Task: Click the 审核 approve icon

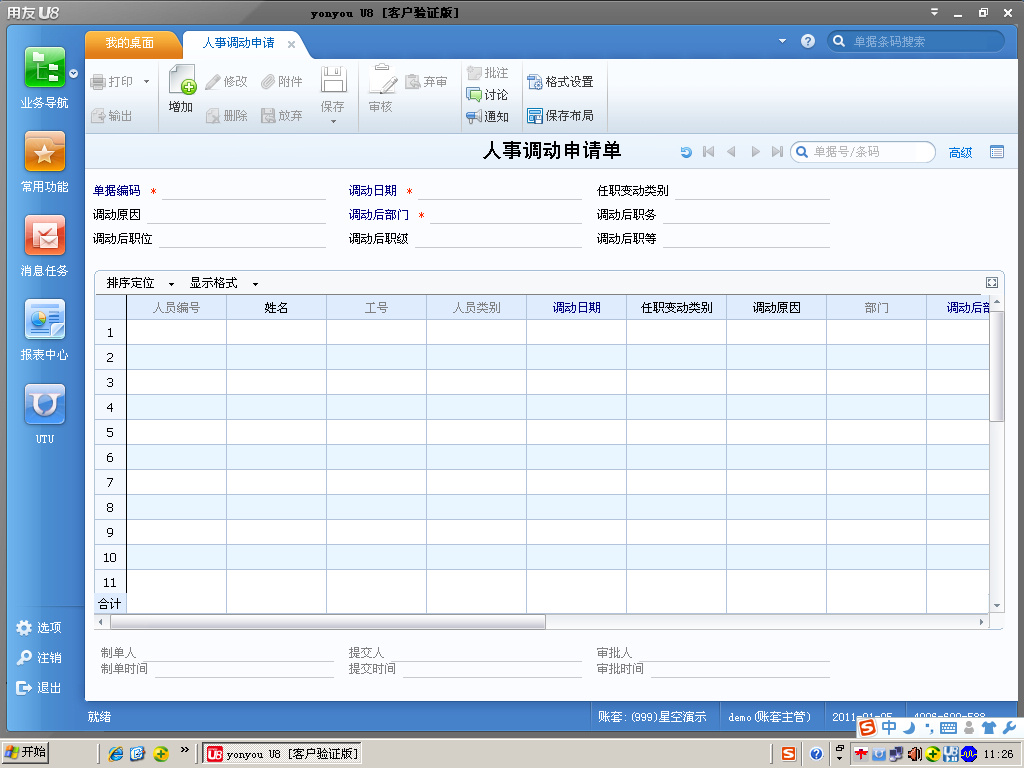Action: [x=383, y=80]
